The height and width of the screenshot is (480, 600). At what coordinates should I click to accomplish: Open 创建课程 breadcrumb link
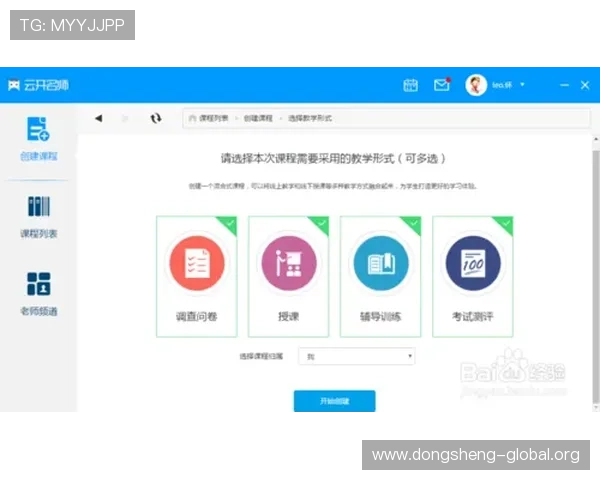(x=258, y=118)
